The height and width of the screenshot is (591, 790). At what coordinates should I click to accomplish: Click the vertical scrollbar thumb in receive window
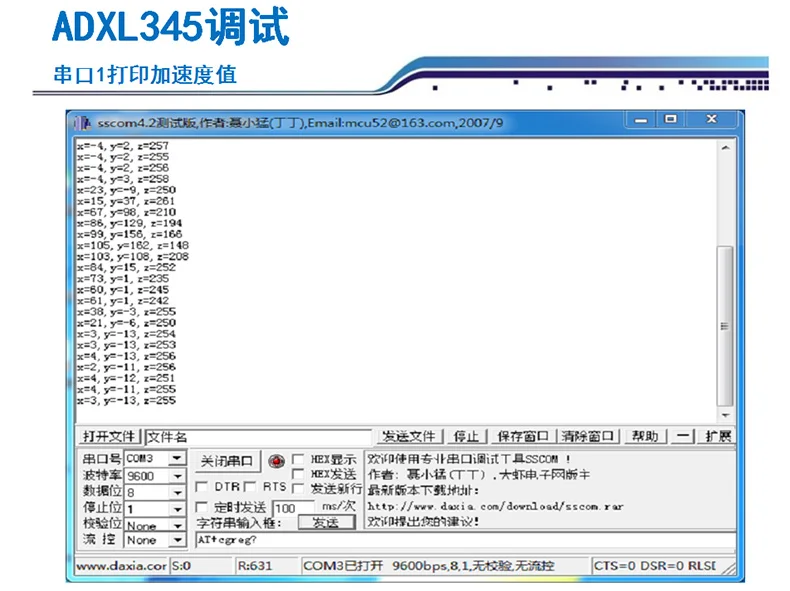(725, 326)
